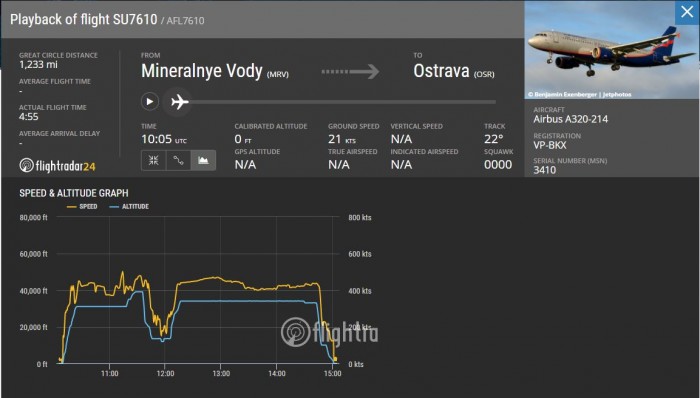
Task: Toggle the ALTITUDE legend entry
Action: pyautogui.click(x=129, y=207)
